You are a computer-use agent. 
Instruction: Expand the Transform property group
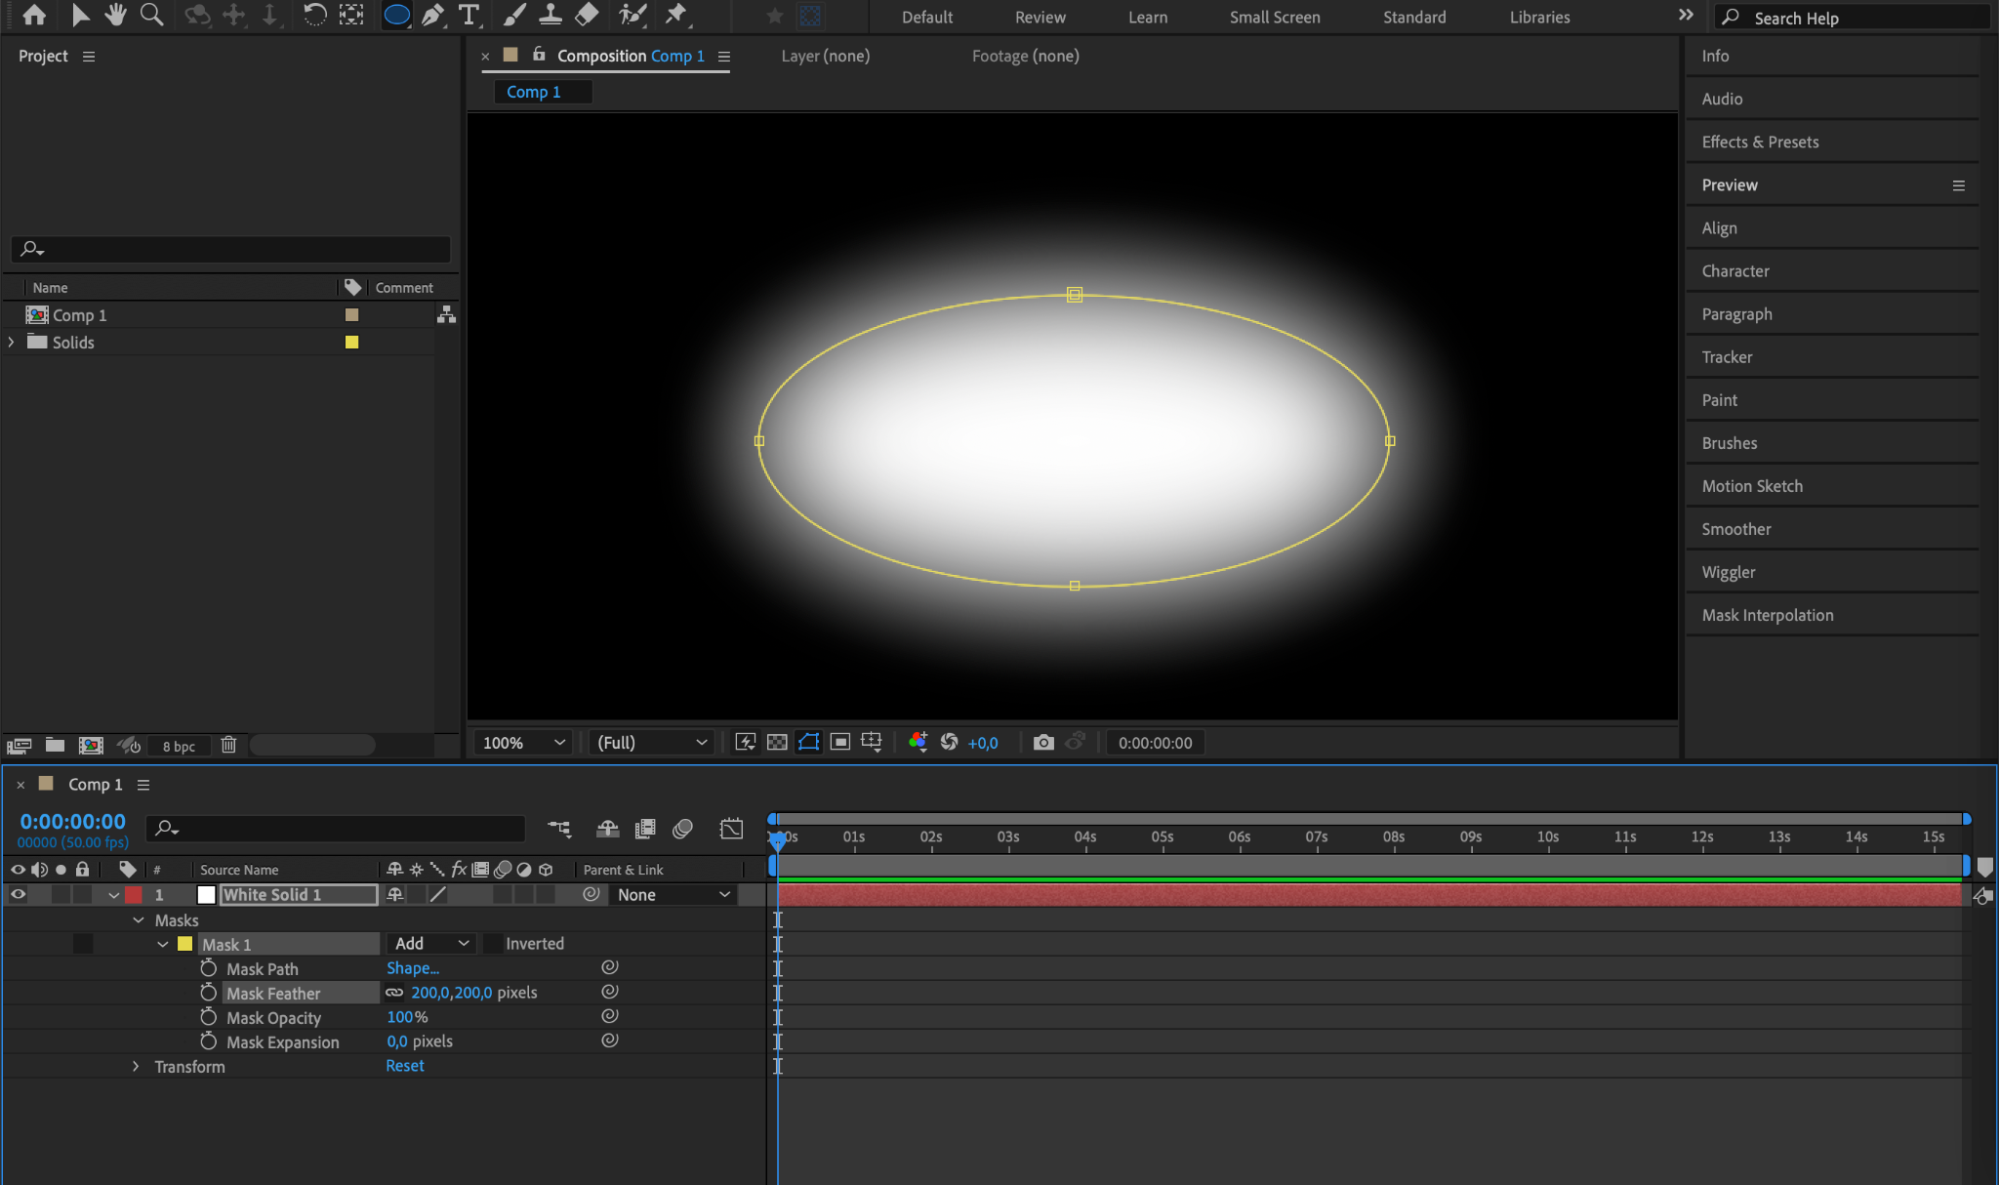coord(136,1066)
